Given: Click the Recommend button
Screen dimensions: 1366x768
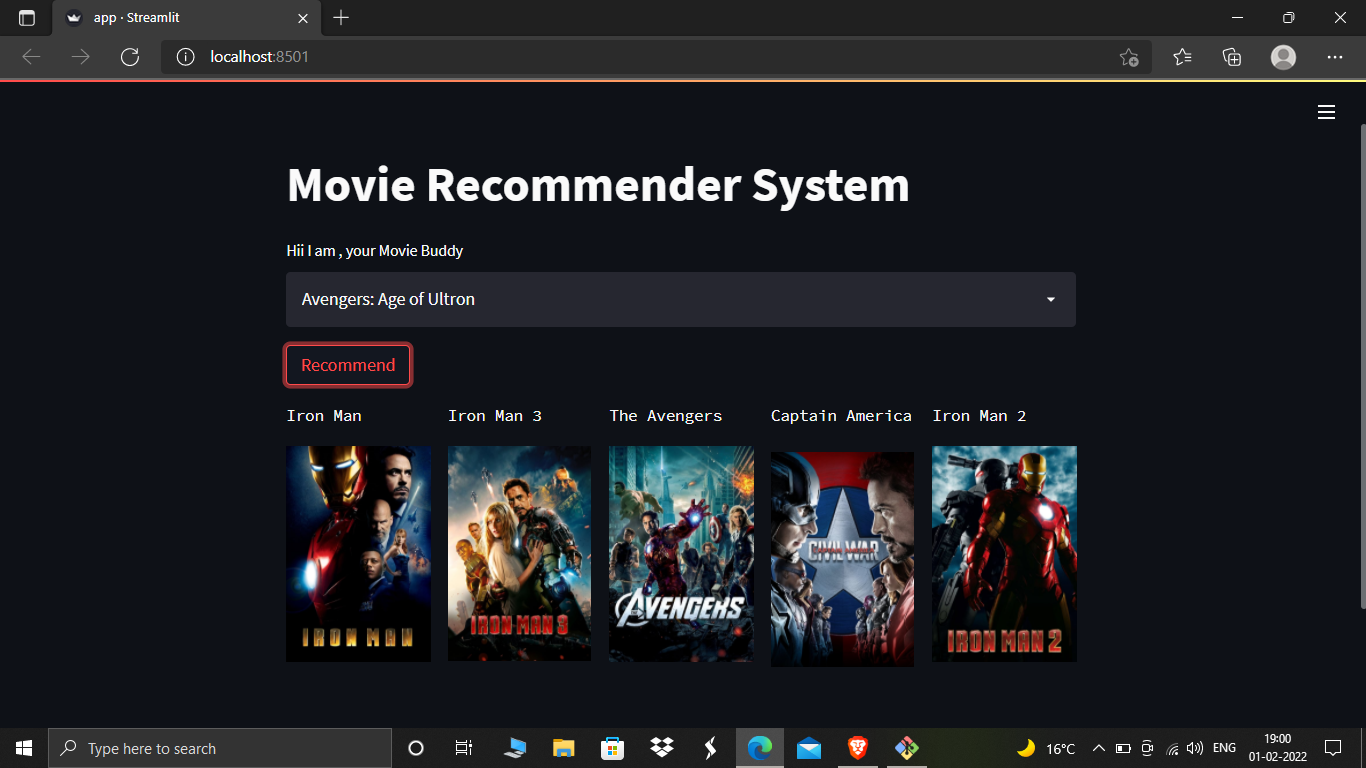Looking at the screenshot, I should coord(347,364).
